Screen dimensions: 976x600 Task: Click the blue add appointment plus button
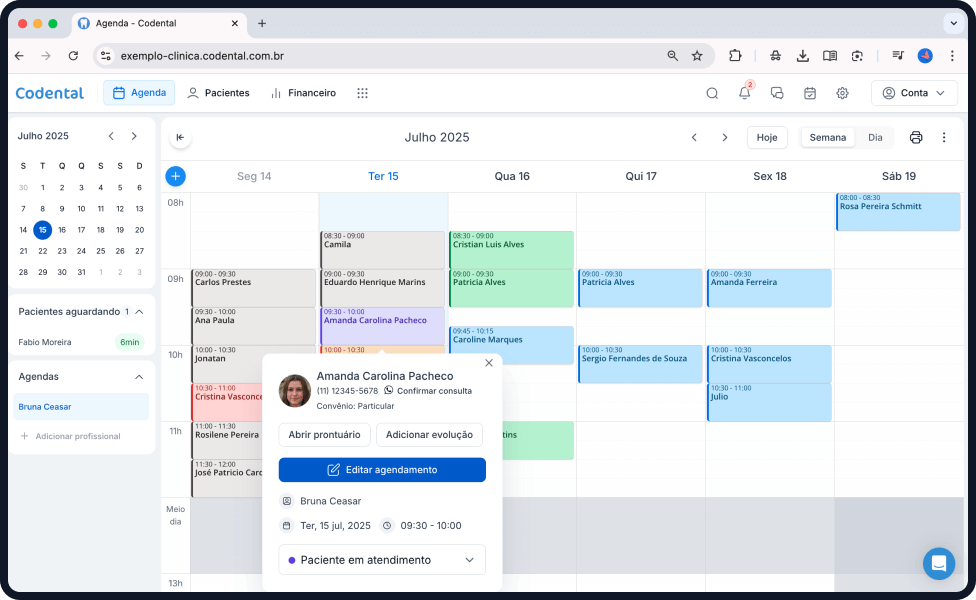click(x=175, y=176)
